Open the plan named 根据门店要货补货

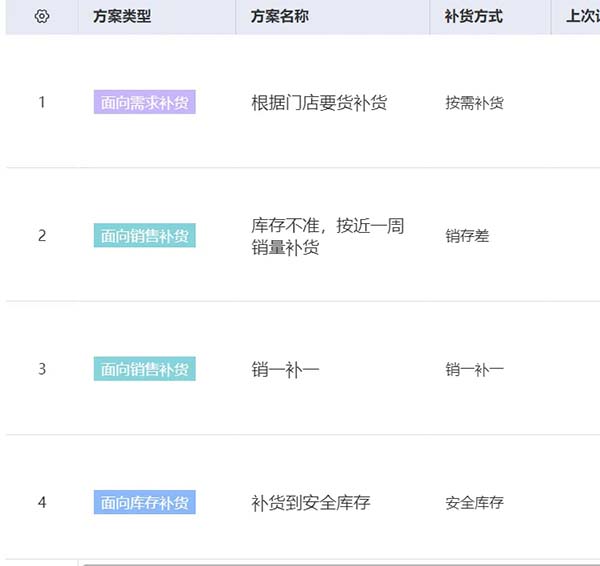coord(319,103)
